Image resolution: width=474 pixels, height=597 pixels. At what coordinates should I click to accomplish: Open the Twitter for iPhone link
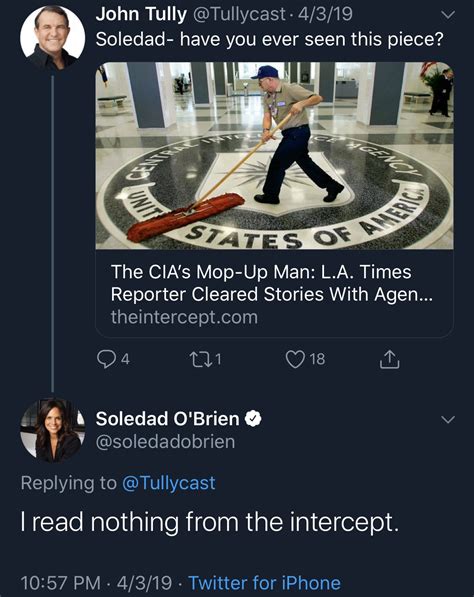[x=264, y=583]
